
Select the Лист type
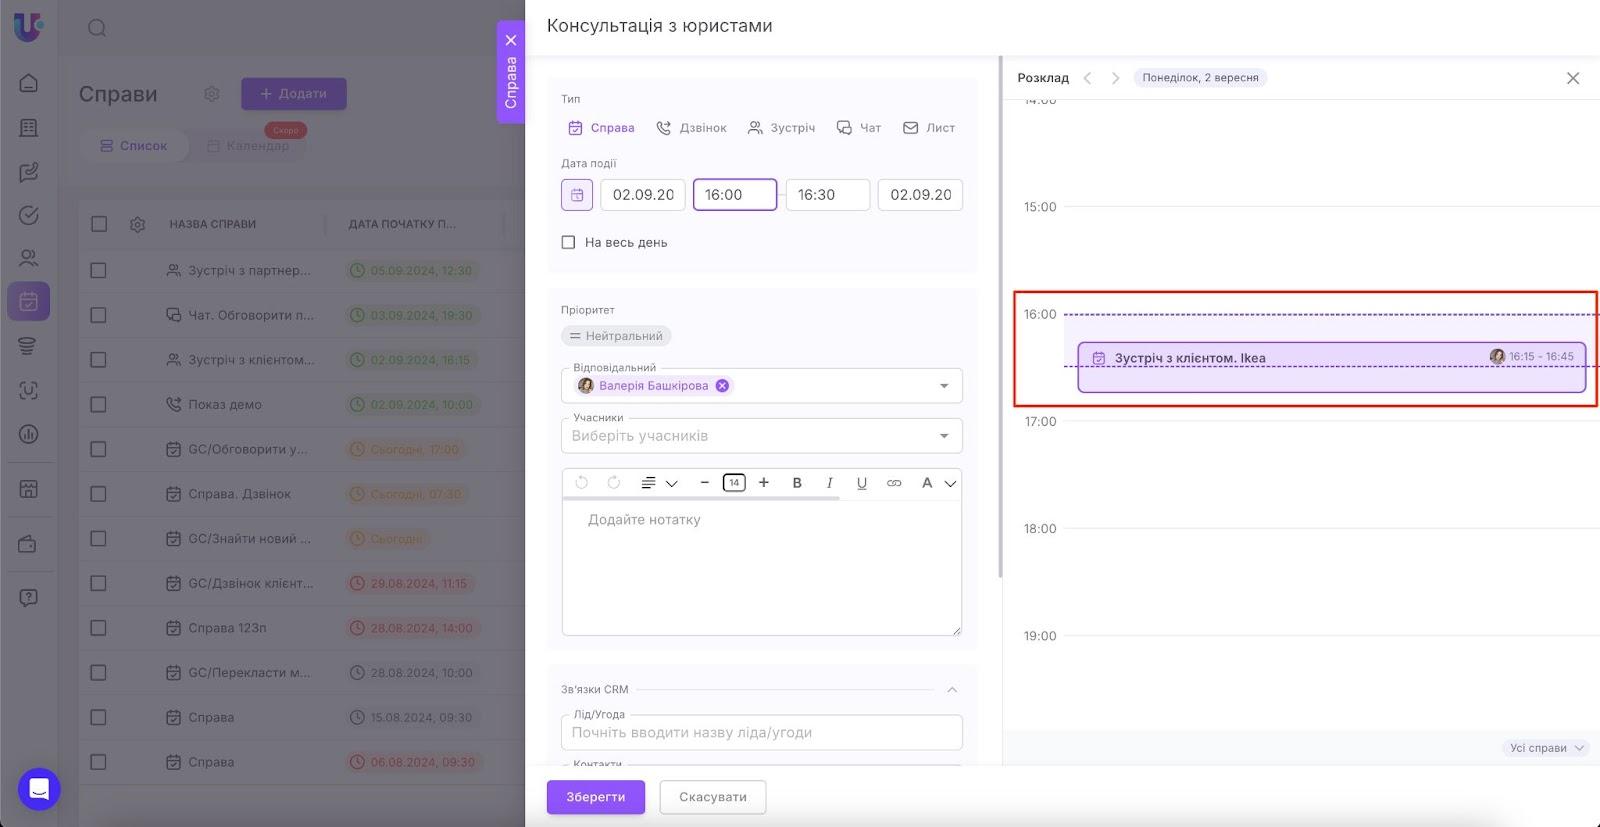pyautogui.click(x=929, y=128)
